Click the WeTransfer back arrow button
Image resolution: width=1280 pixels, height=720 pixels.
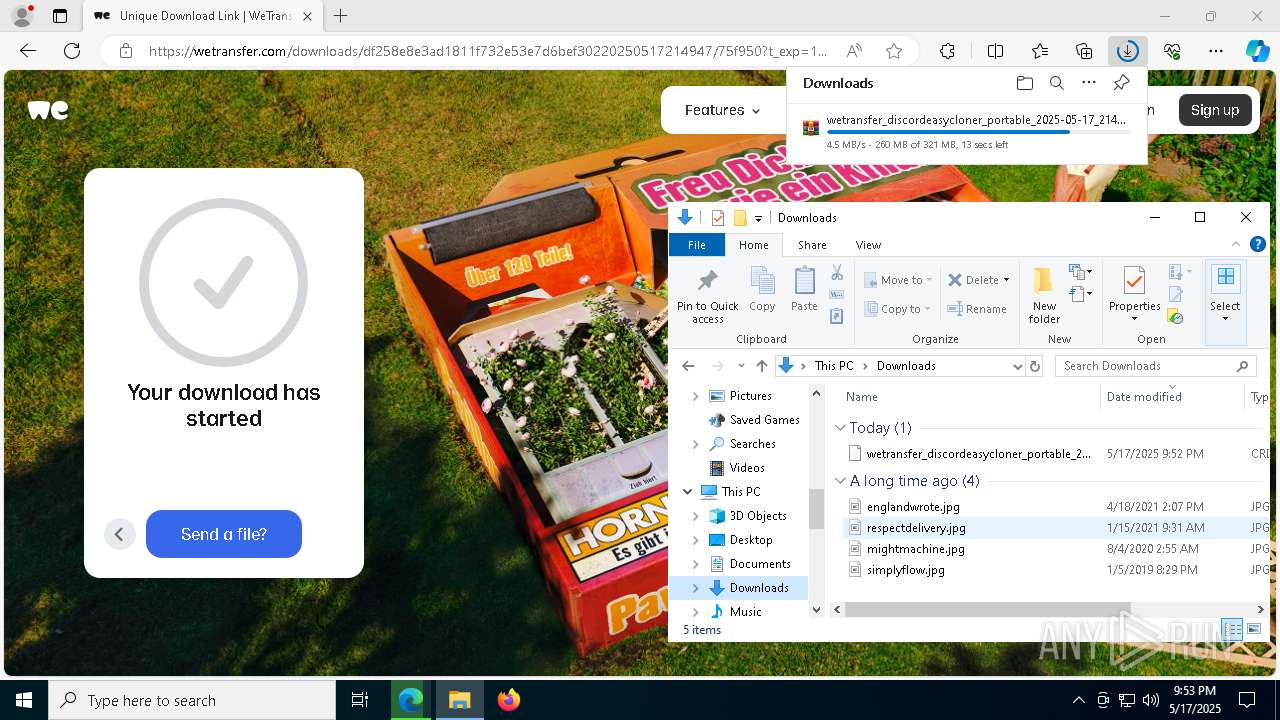[119, 534]
